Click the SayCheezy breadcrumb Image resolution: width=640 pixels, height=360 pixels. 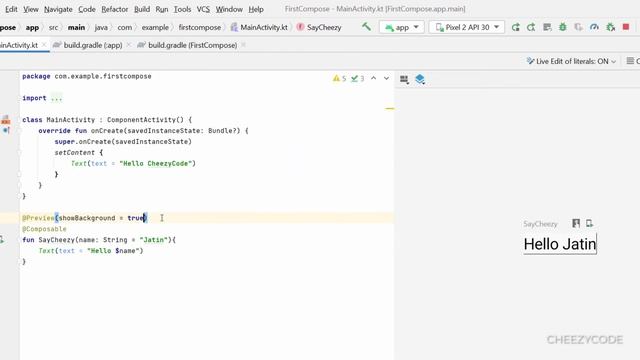tap(319, 27)
